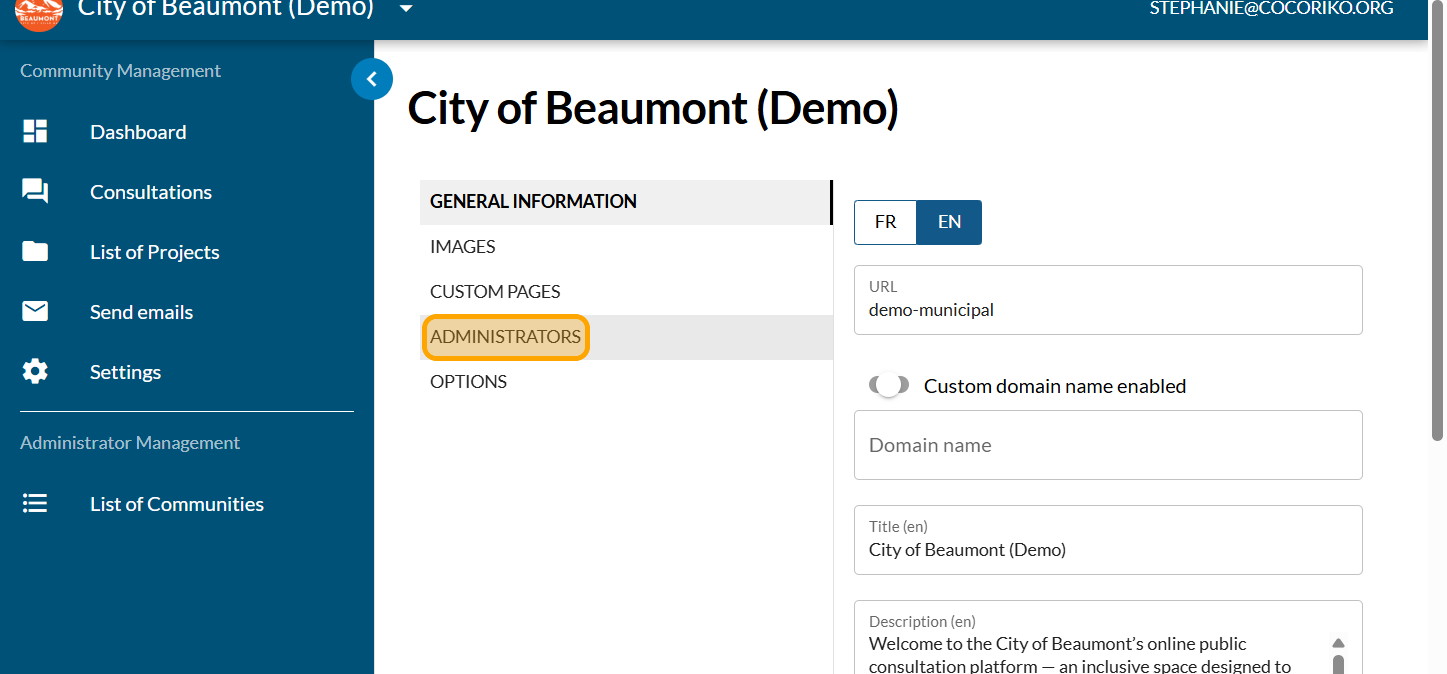The image size is (1447, 674).
Task: Click the List of Communities list icon
Action: tap(35, 504)
